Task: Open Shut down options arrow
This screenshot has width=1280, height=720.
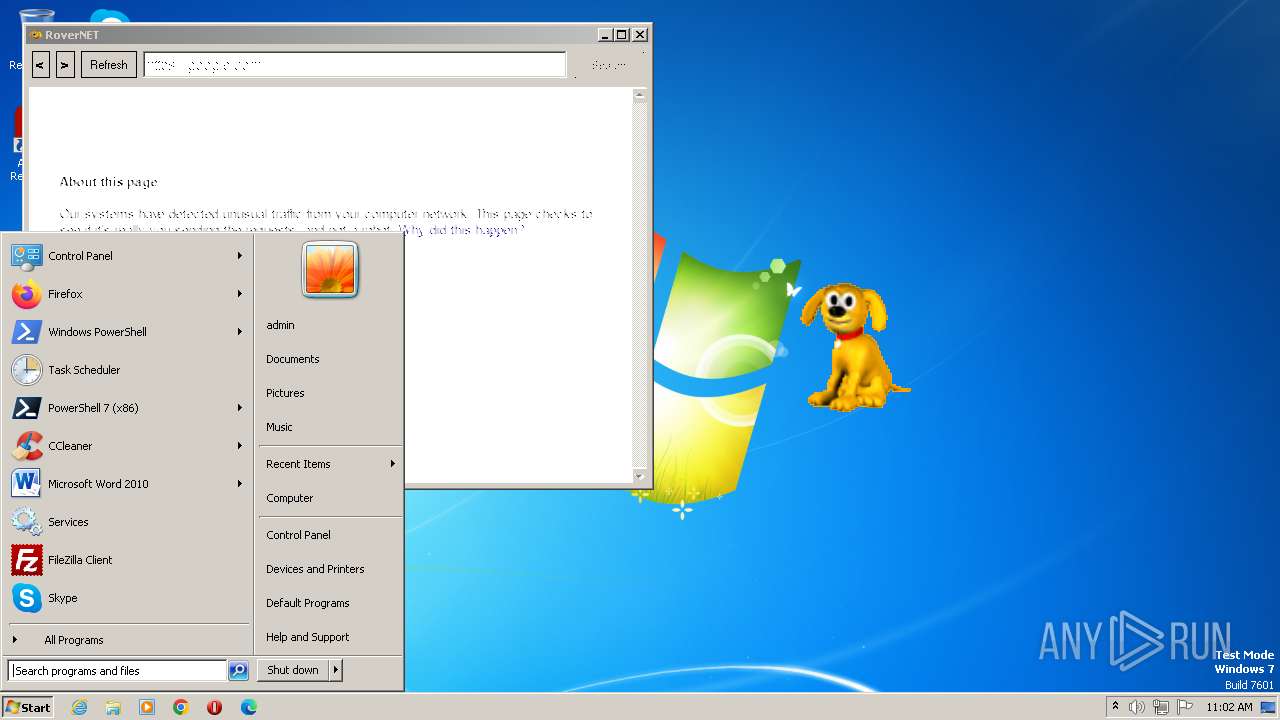Action: [336, 670]
